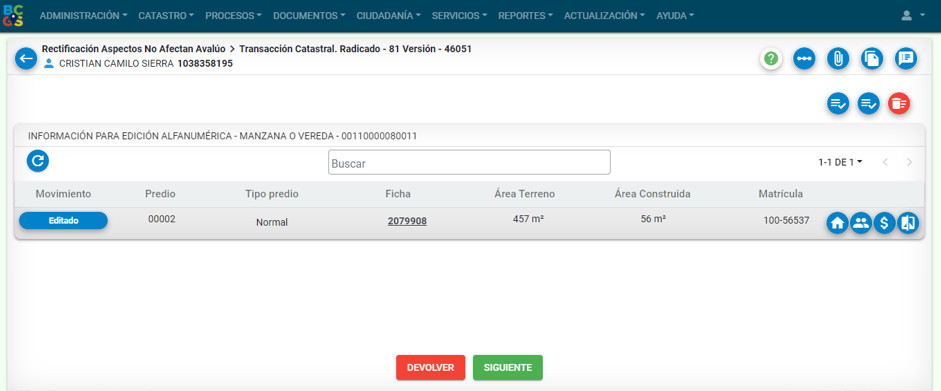Open the owners people icon in the row
This screenshot has width=941, height=391.
coord(861,223)
